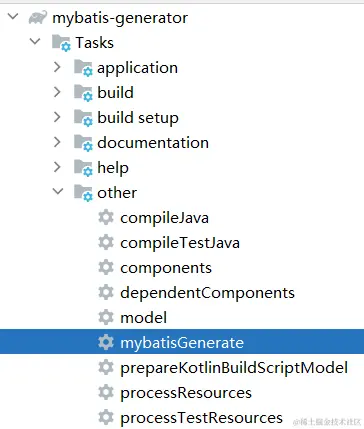Expand the build task group
Image resolution: width=364 pixels, height=429 pixels.
pyautogui.click(x=57, y=92)
